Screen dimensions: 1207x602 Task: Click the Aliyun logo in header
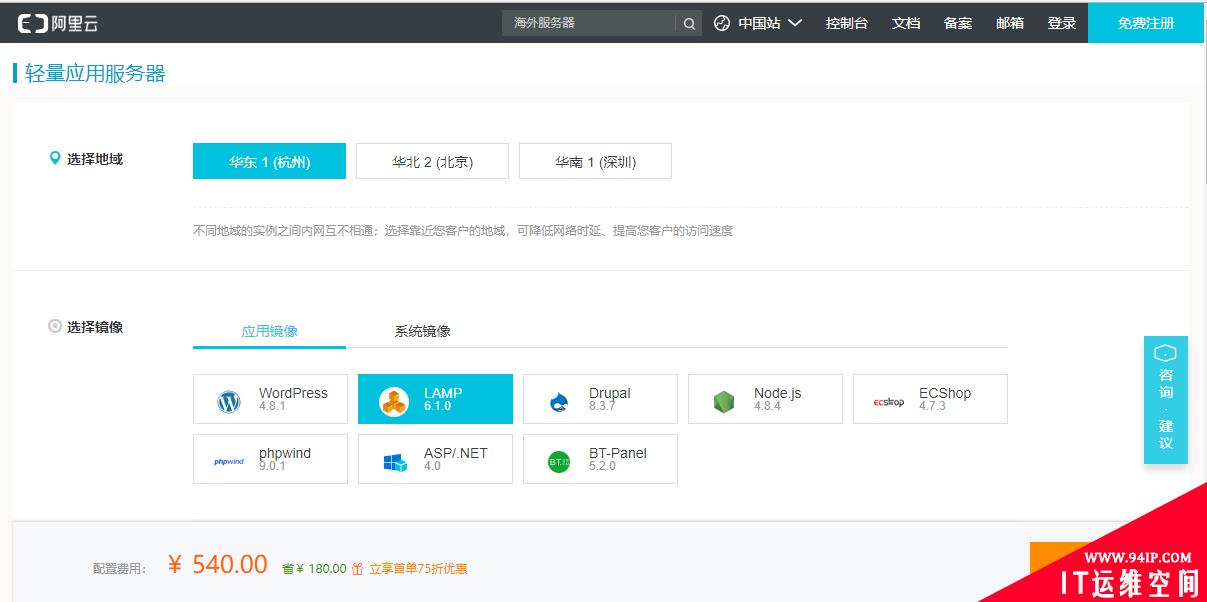58,23
